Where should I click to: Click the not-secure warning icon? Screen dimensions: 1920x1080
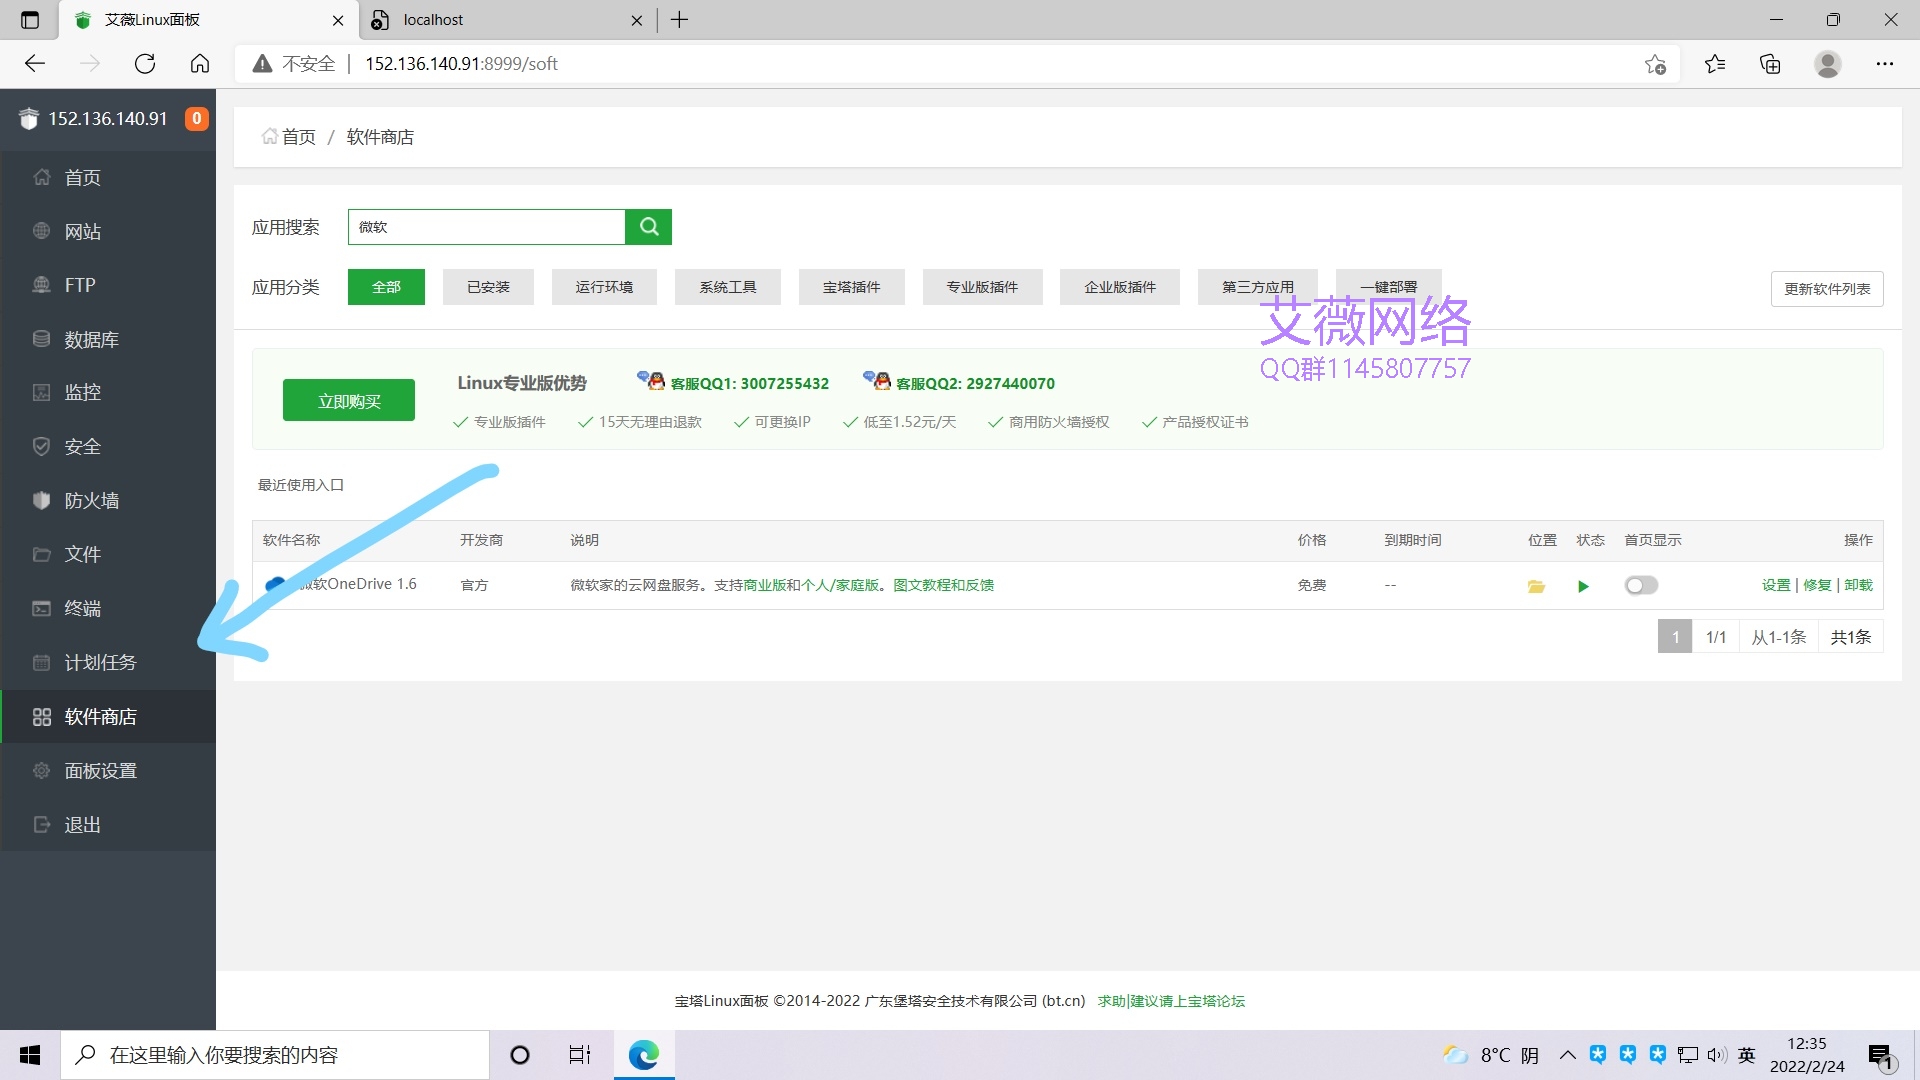click(262, 64)
